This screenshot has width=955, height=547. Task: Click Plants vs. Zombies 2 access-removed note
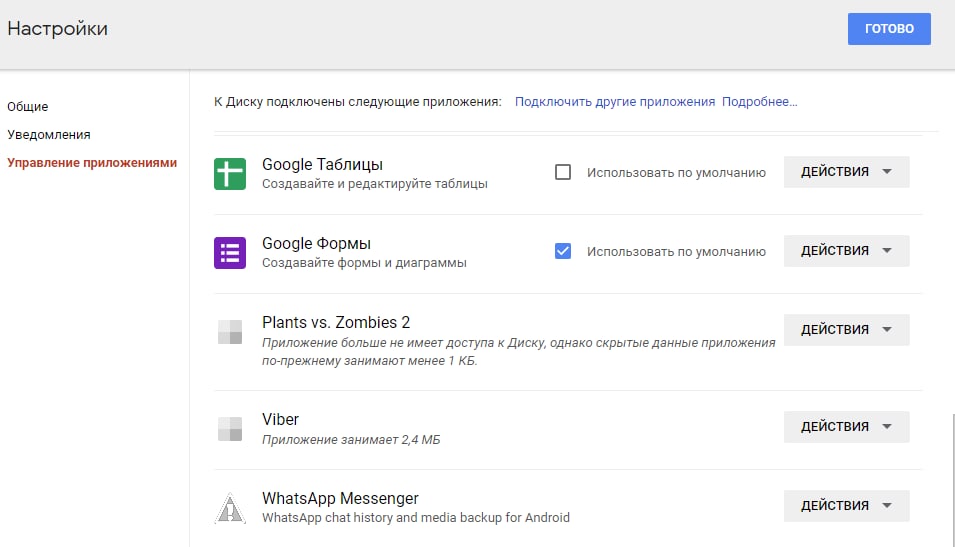tap(518, 352)
